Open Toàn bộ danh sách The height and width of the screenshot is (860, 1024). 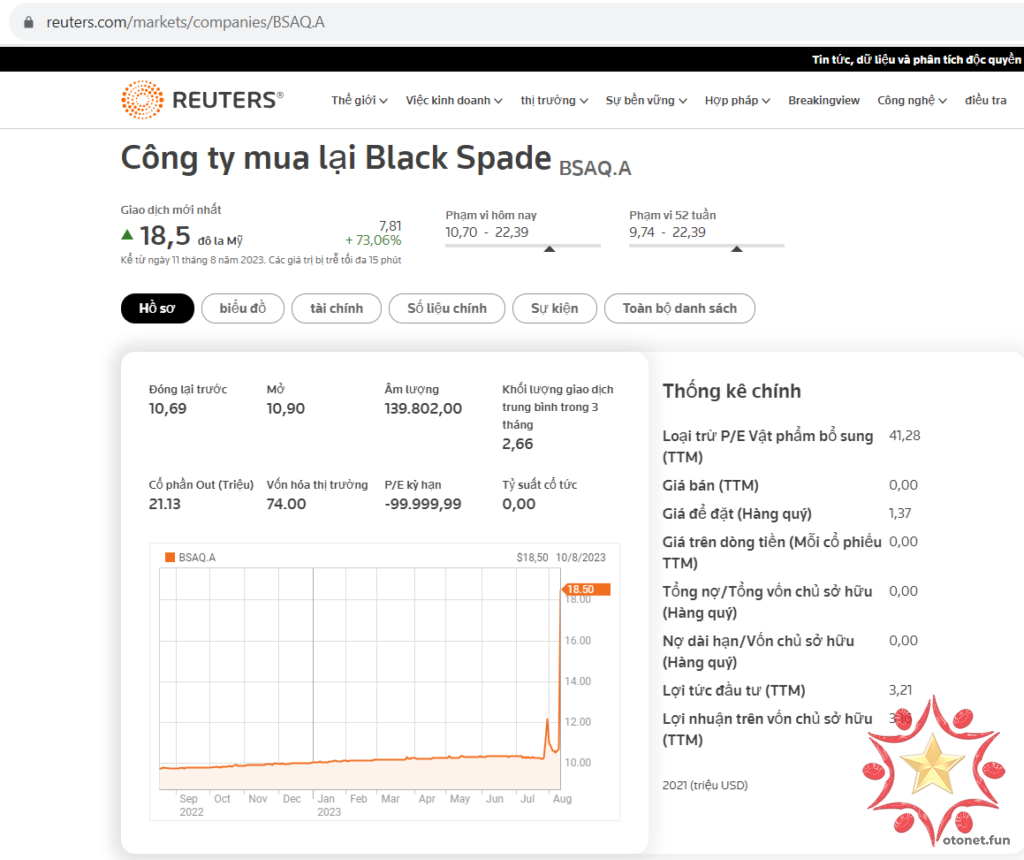pyautogui.click(x=679, y=308)
